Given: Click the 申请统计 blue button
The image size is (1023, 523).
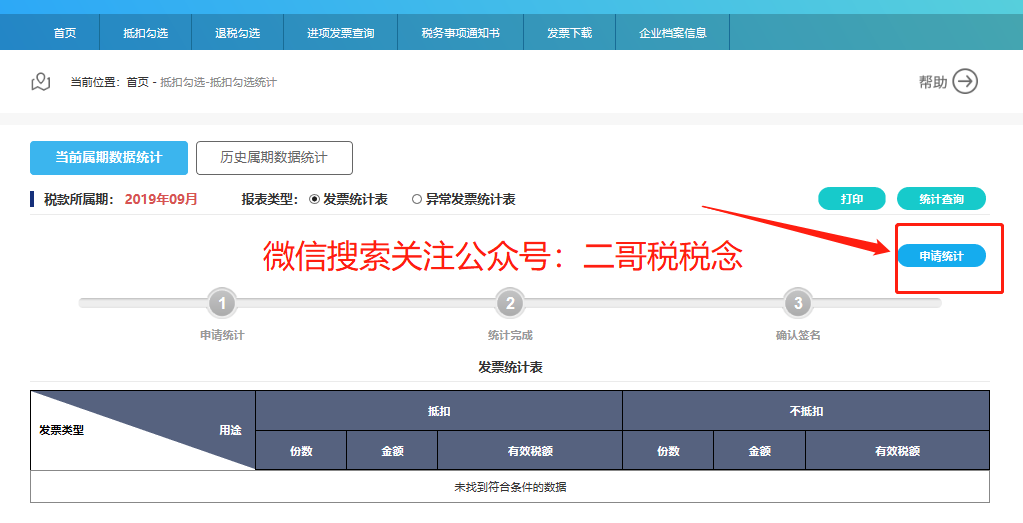Looking at the screenshot, I should tap(941, 256).
